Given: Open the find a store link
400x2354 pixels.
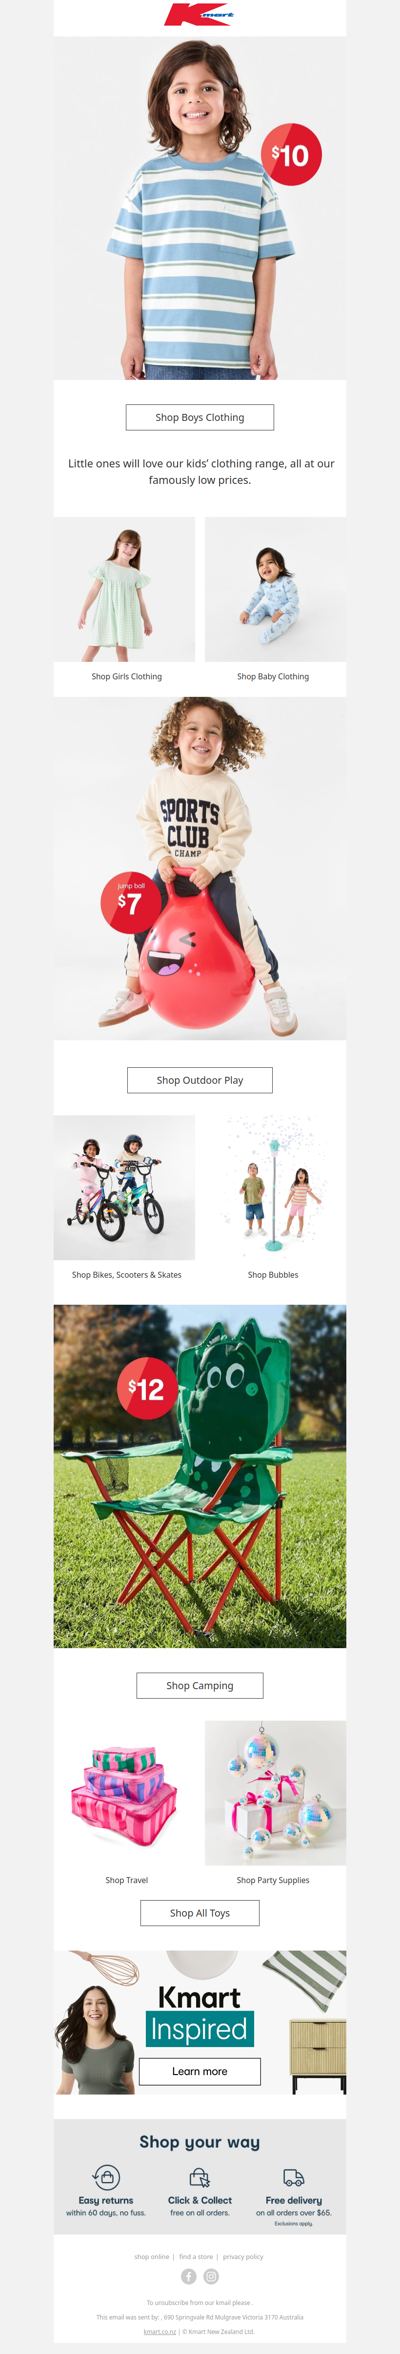Looking at the screenshot, I should 196,2256.
